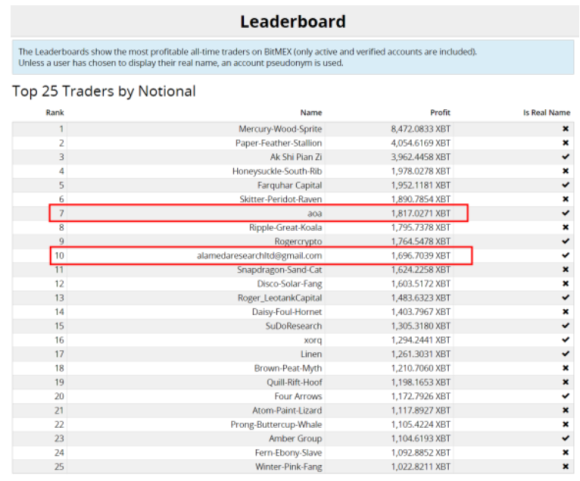Viewport: 580px width, 481px height.
Task: Click the X icon for Paper-Feather-Stallion
Action: coord(566,143)
